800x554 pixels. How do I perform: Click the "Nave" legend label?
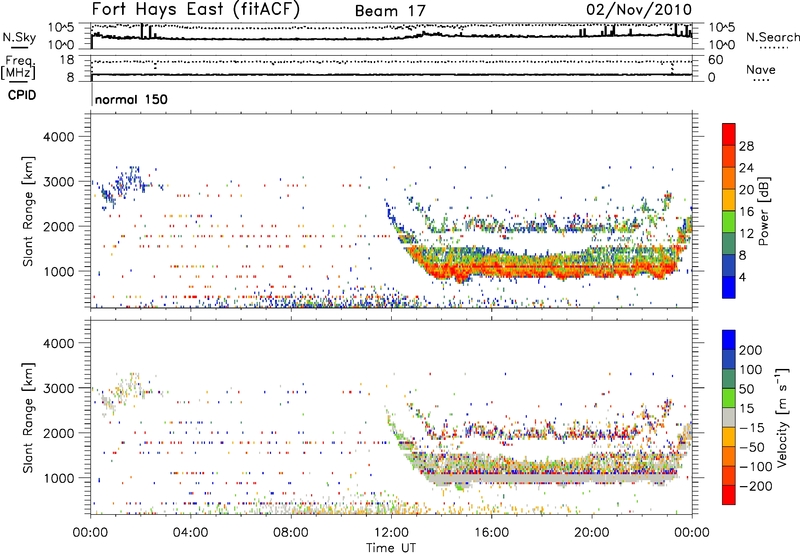tap(761, 70)
